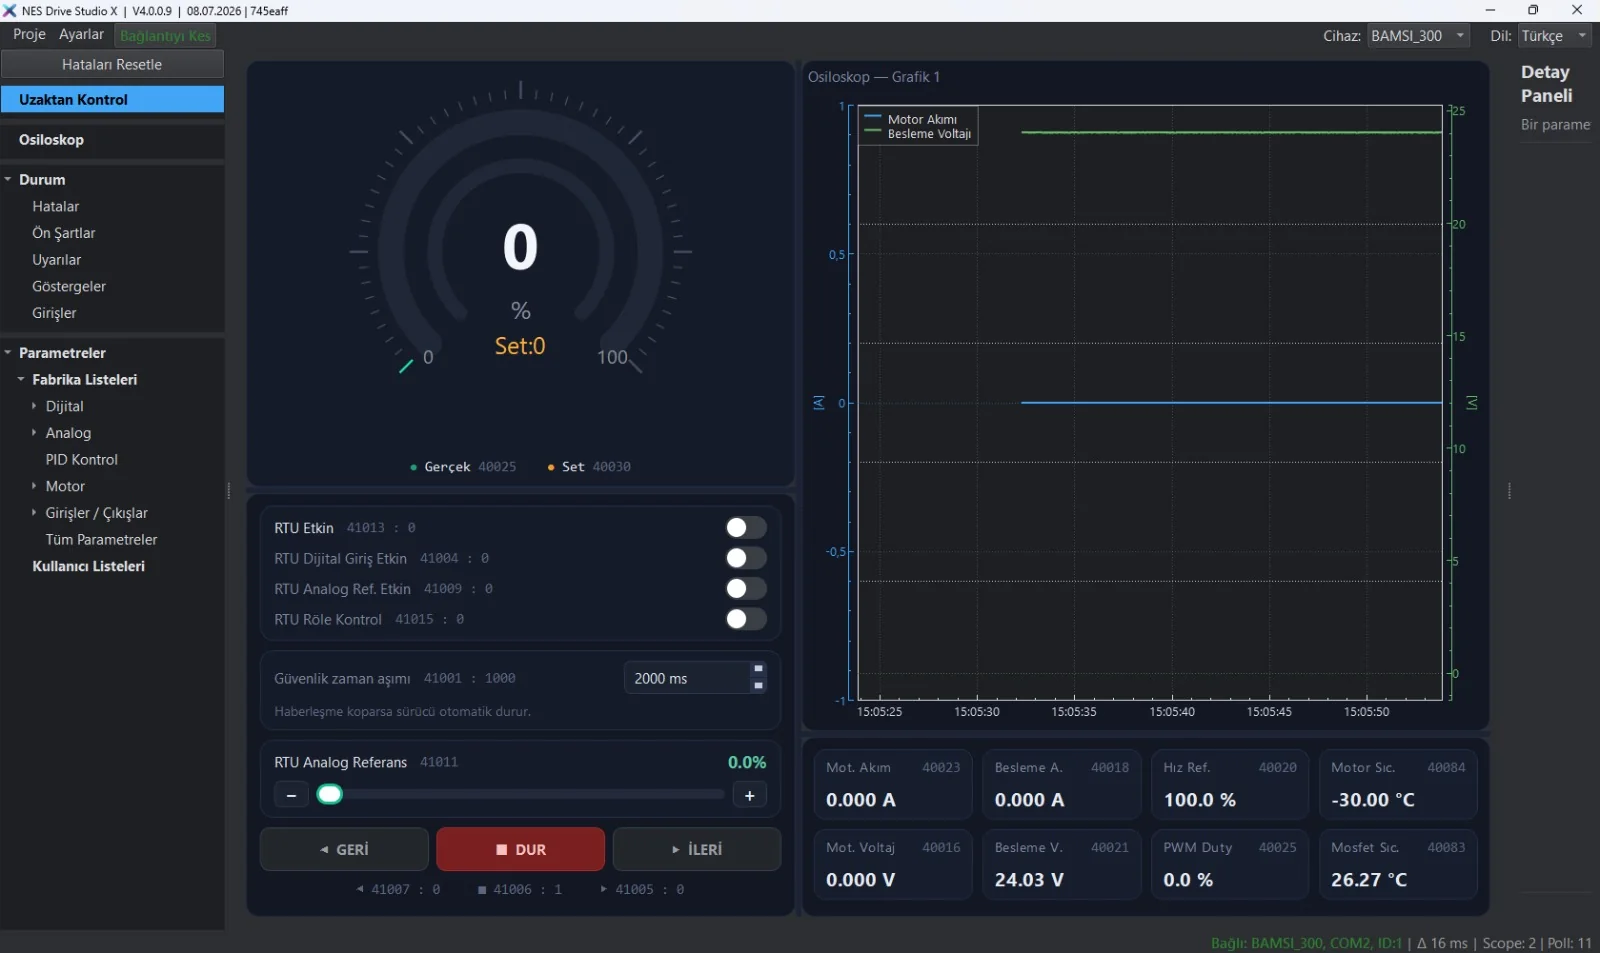Open the Proje menu

point(29,35)
